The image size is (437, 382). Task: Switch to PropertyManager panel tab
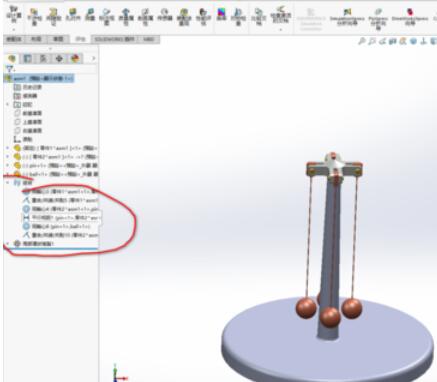[x=27, y=59]
